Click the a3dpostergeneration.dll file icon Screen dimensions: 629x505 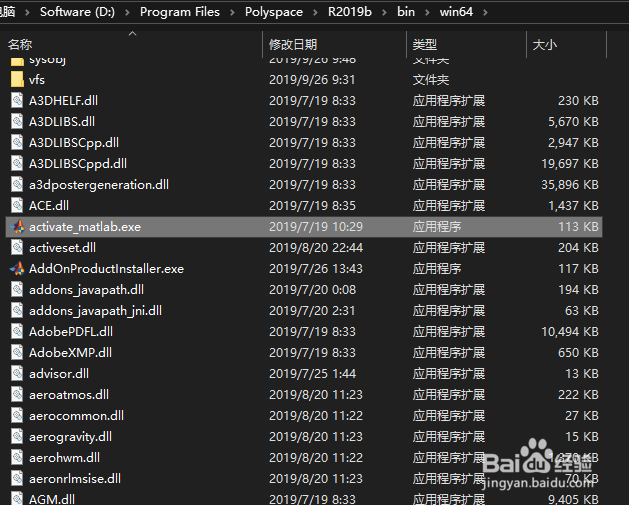(17, 185)
